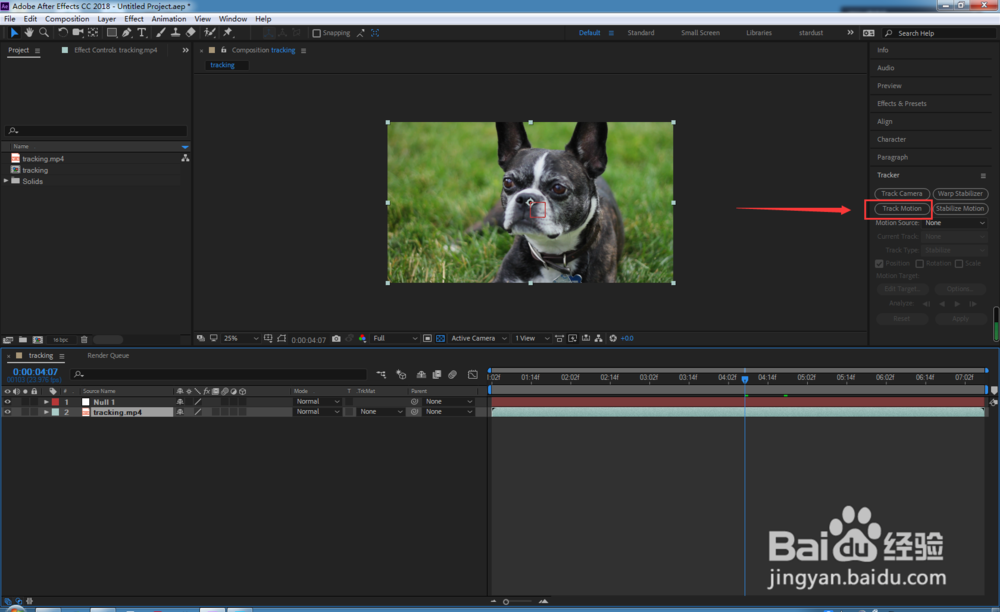Viewport: 1000px width, 612px height.
Task: Open the 25% magnification dropdown
Action: [x=240, y=339]
